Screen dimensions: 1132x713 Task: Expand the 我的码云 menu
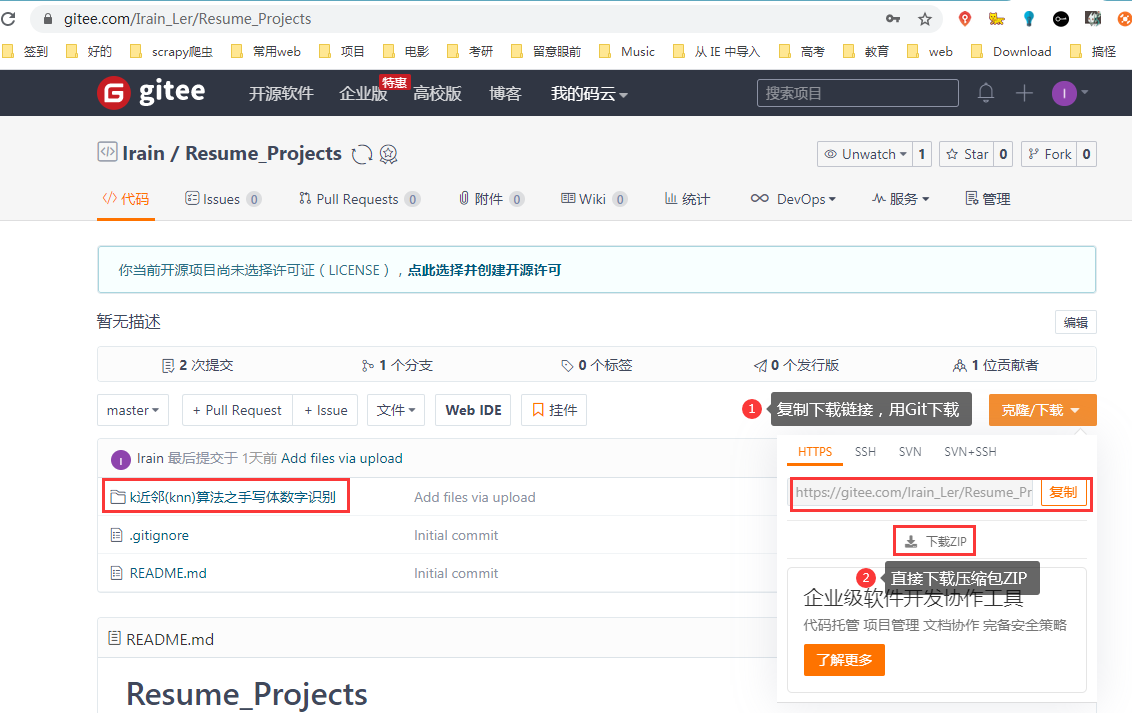point(589,94)
